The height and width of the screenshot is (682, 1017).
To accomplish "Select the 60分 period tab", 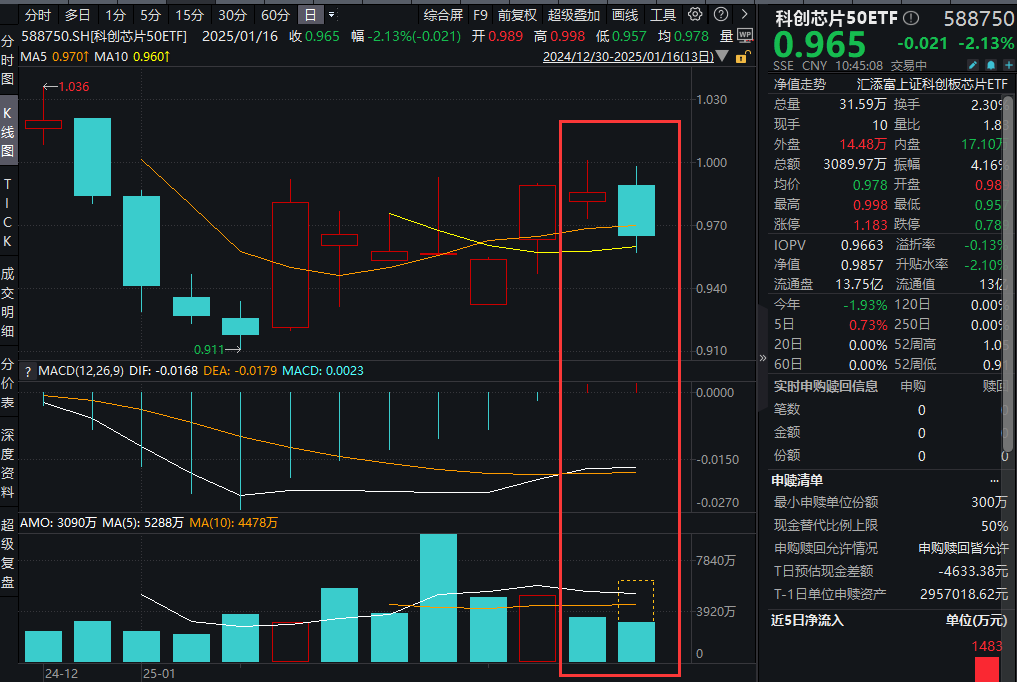I will tap(275, 15).
